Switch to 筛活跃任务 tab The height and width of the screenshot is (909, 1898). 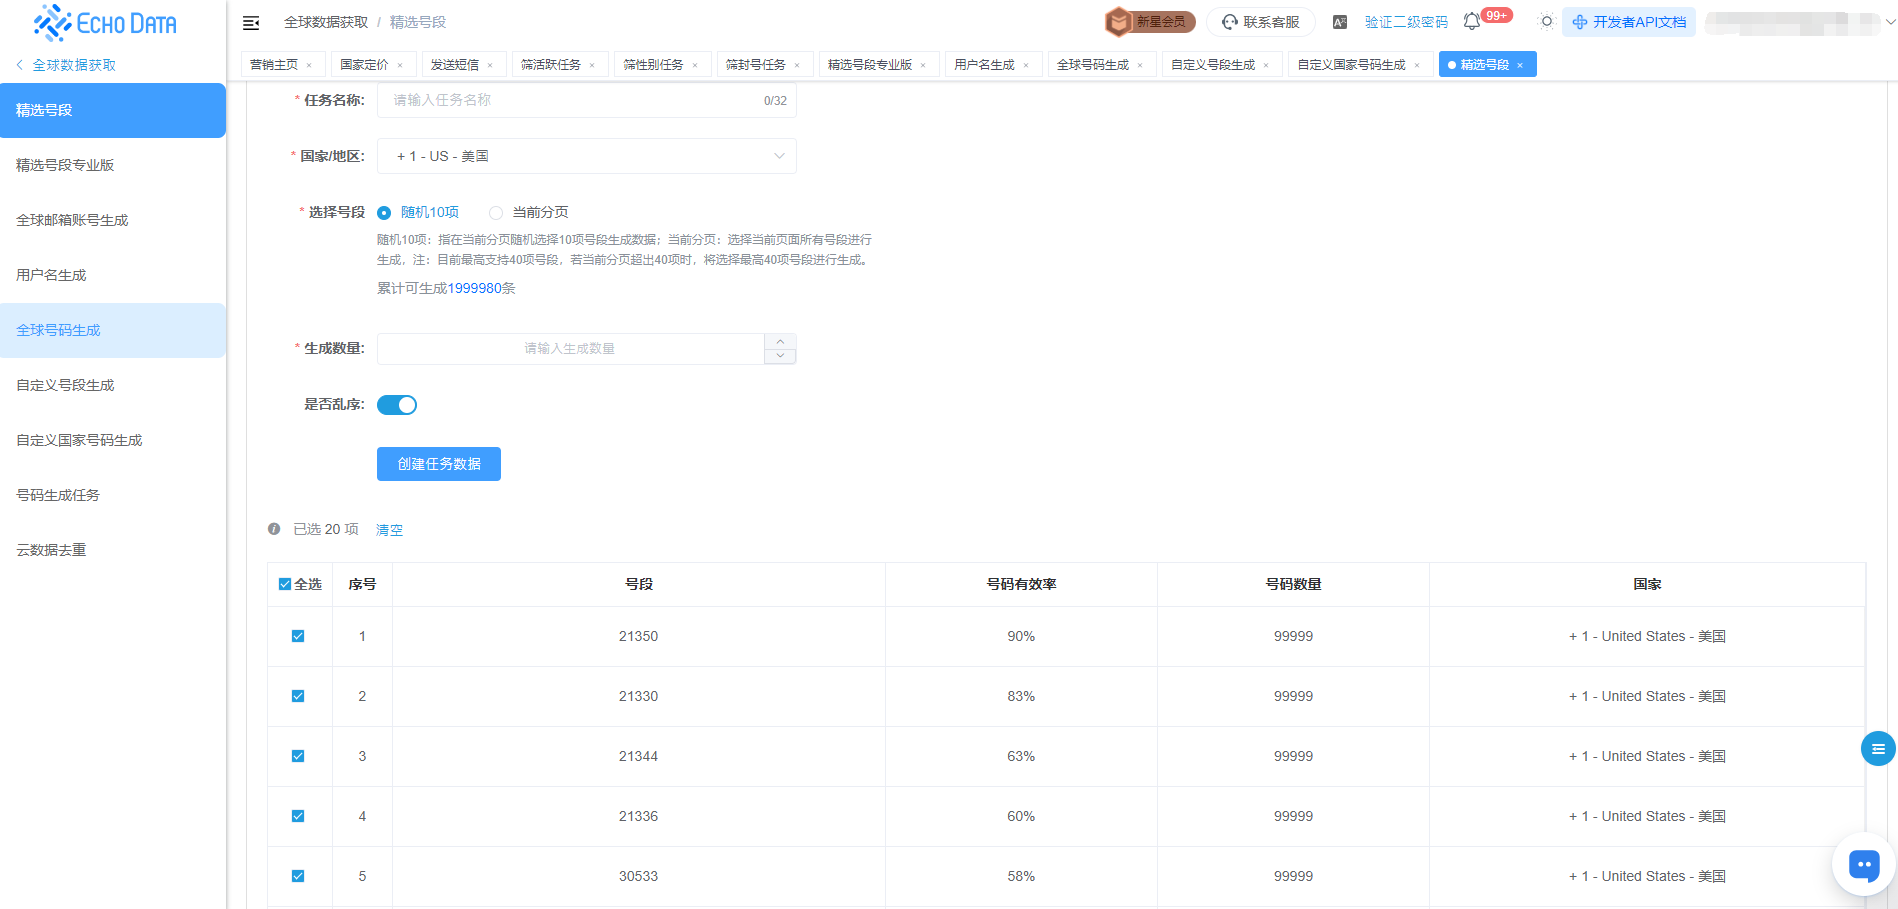[551, 65]
